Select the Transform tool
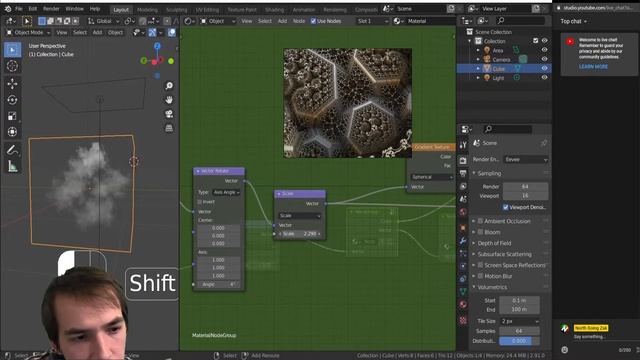The width and height of the screenshot is (640, 360). pyautogui.click(x=12, y=132)
